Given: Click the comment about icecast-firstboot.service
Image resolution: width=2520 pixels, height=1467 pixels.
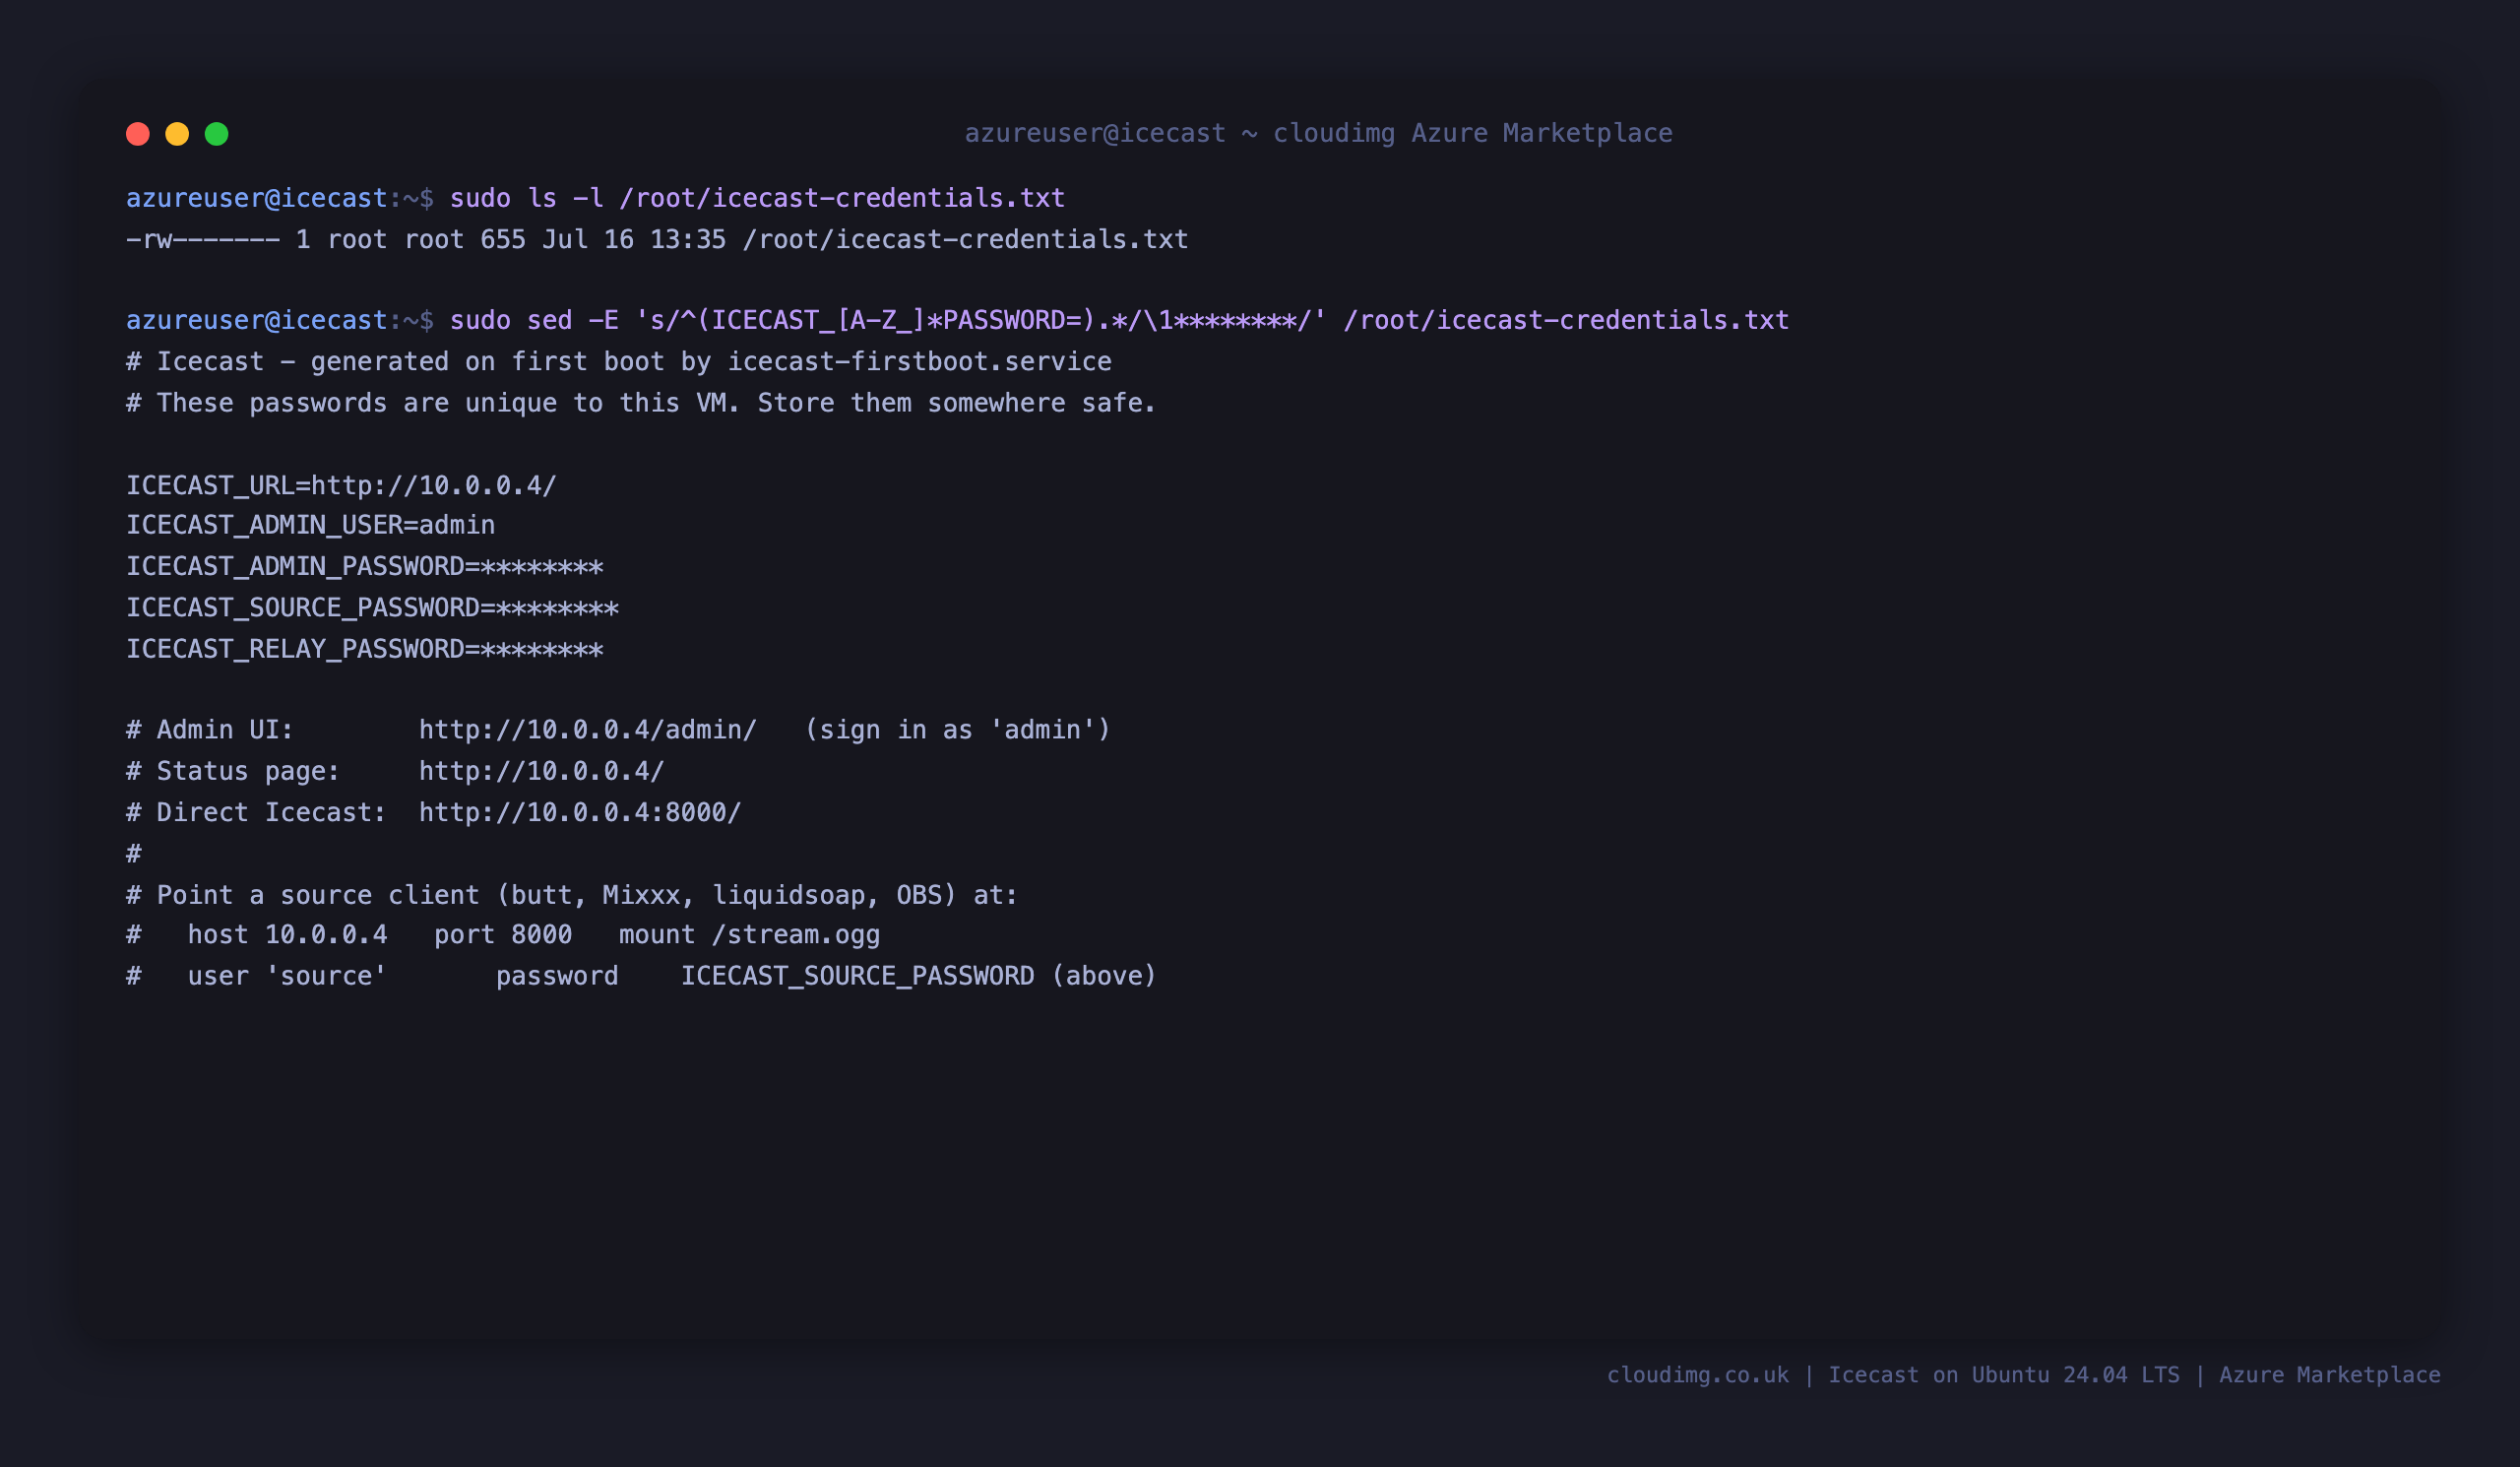Looking at the screenshot, I should pyautogui.click(x=619, y=361).
